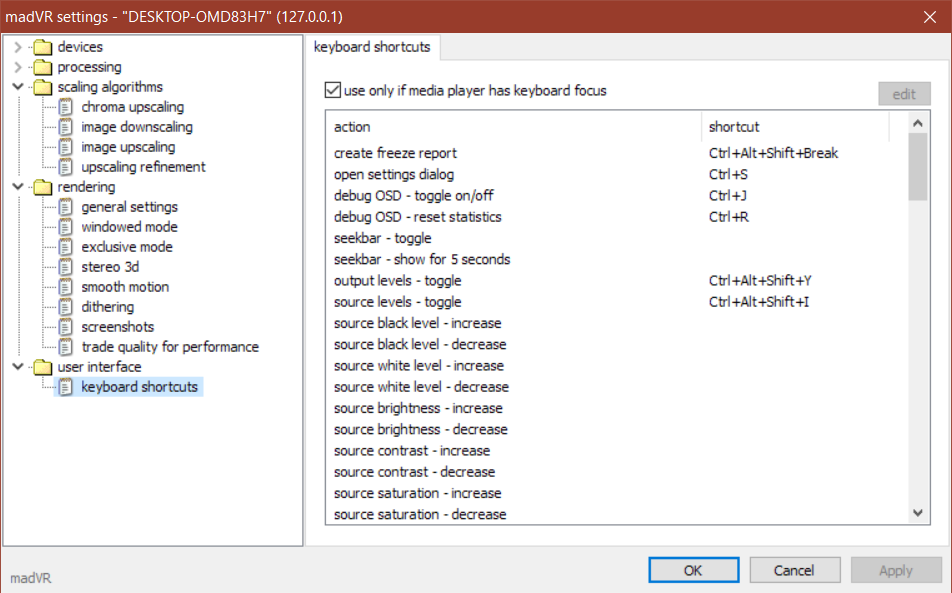Image resolution: width=952 pixels, height=593 pixels.
Task: Expand the processing tree node
Action: click(x=18, y=67)
